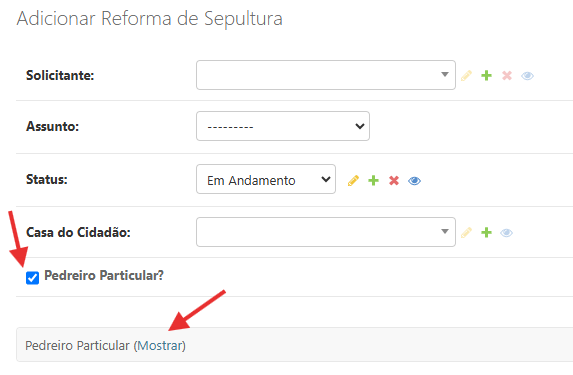
Task: Add new Casa do Cidadão entry
Action: pyautogui.click(x=486, y=232)
